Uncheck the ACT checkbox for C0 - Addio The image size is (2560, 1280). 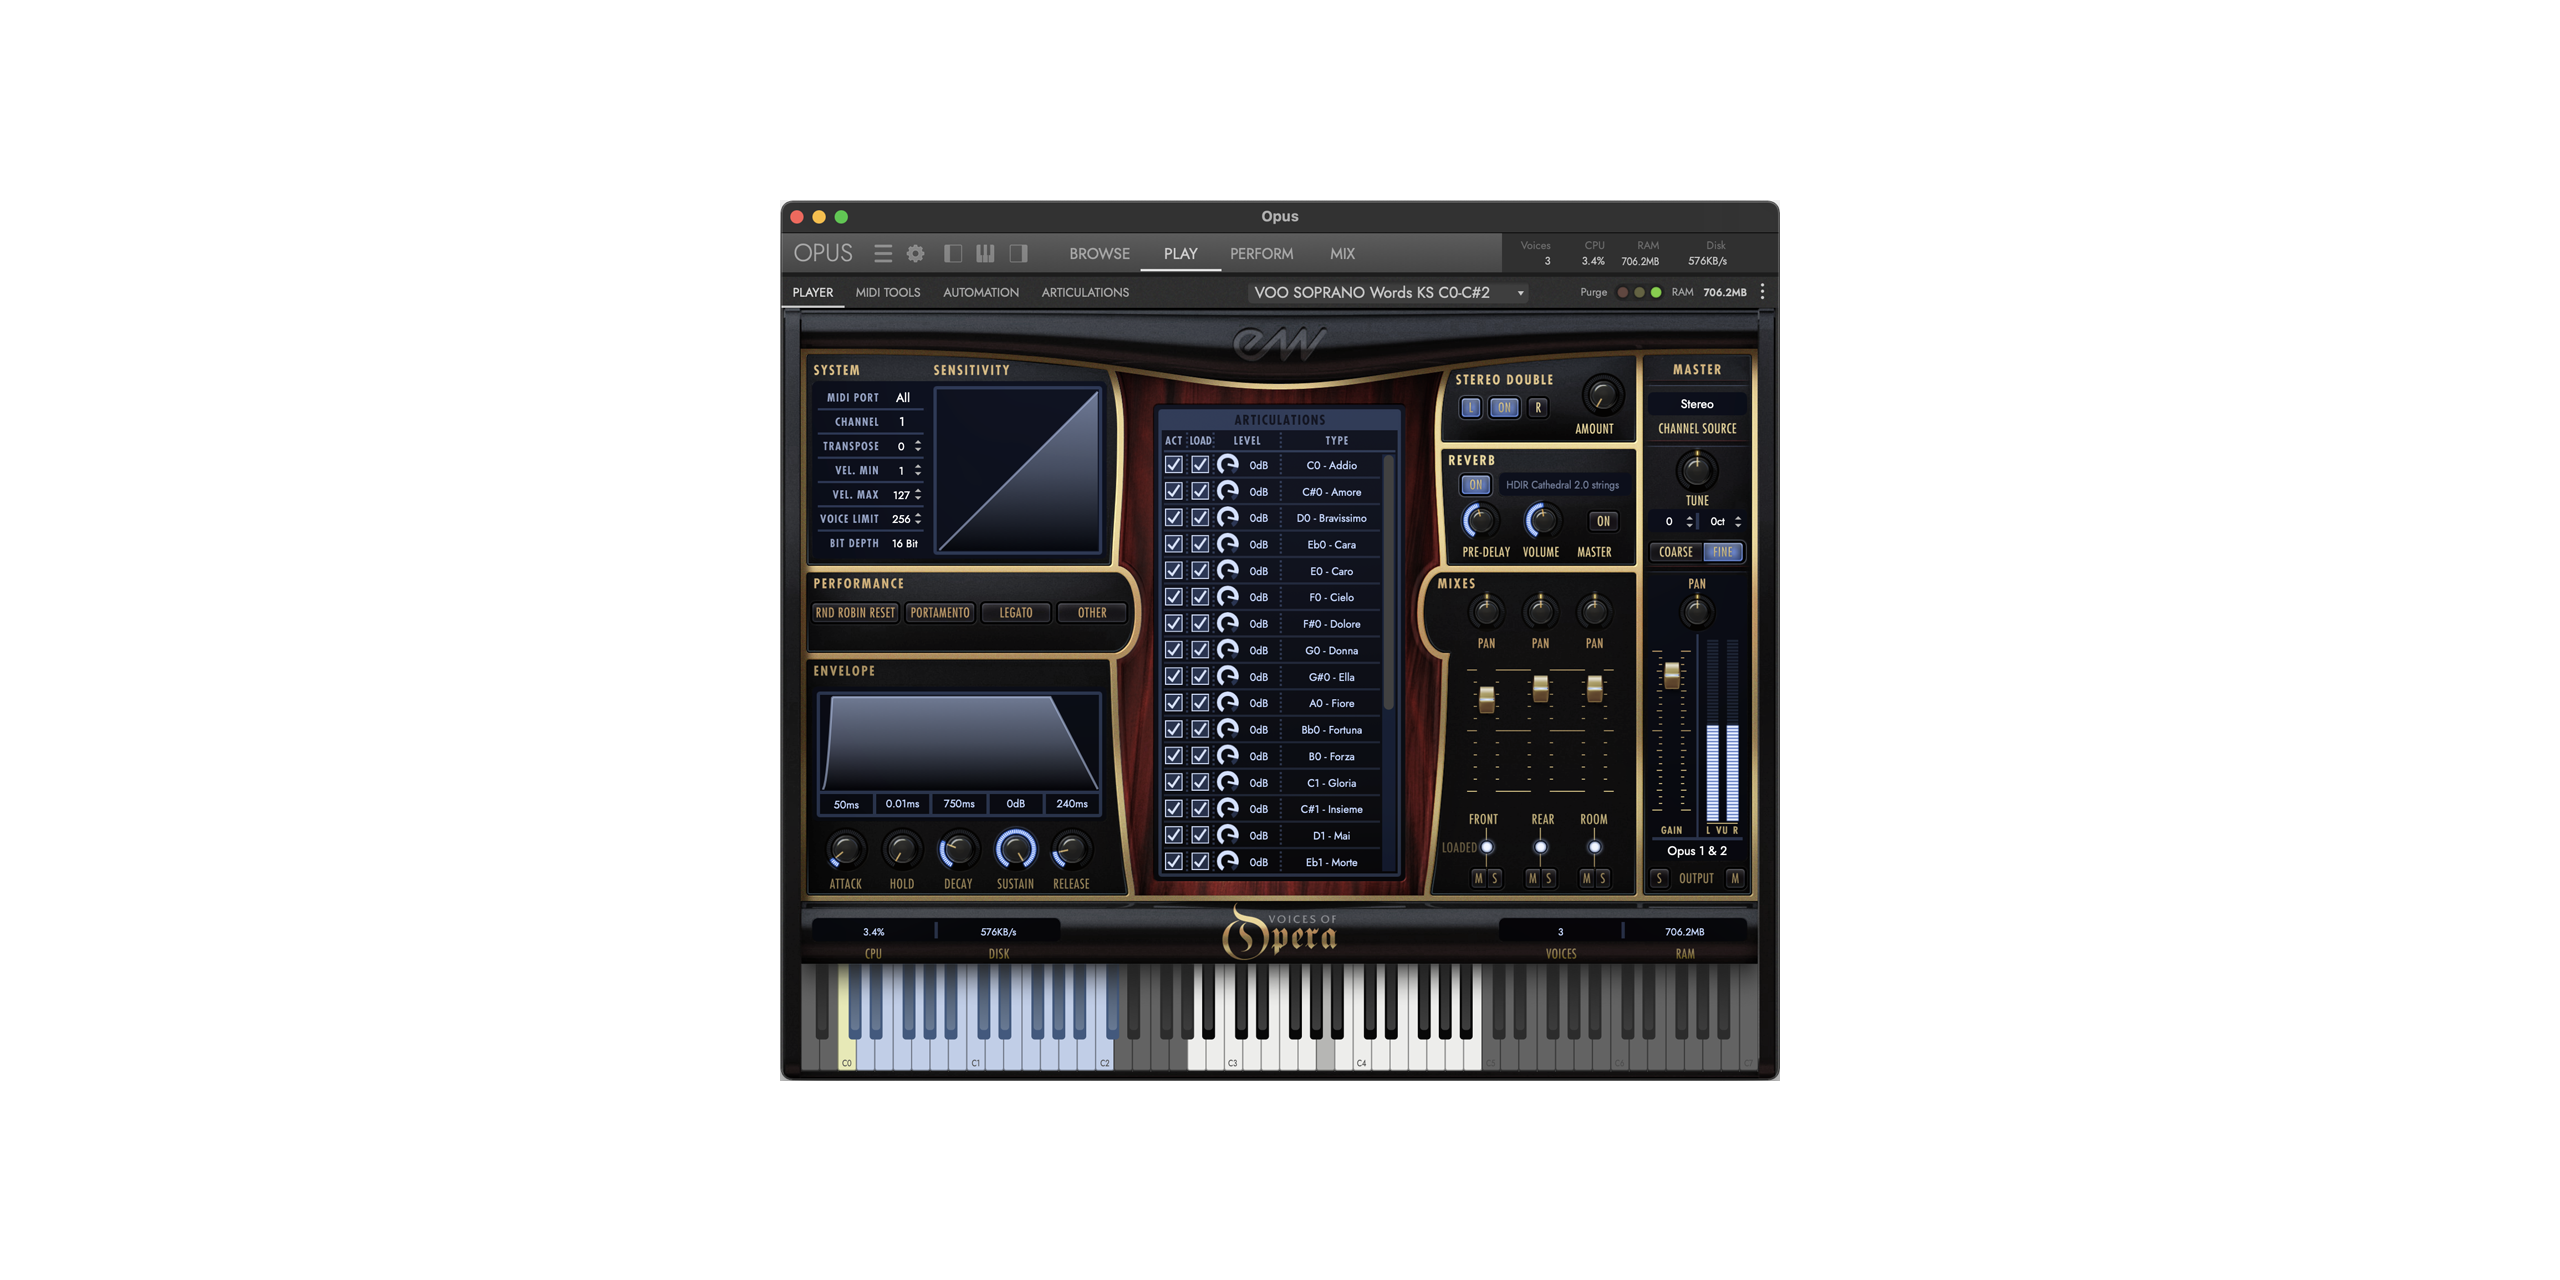coord(1173,465)
